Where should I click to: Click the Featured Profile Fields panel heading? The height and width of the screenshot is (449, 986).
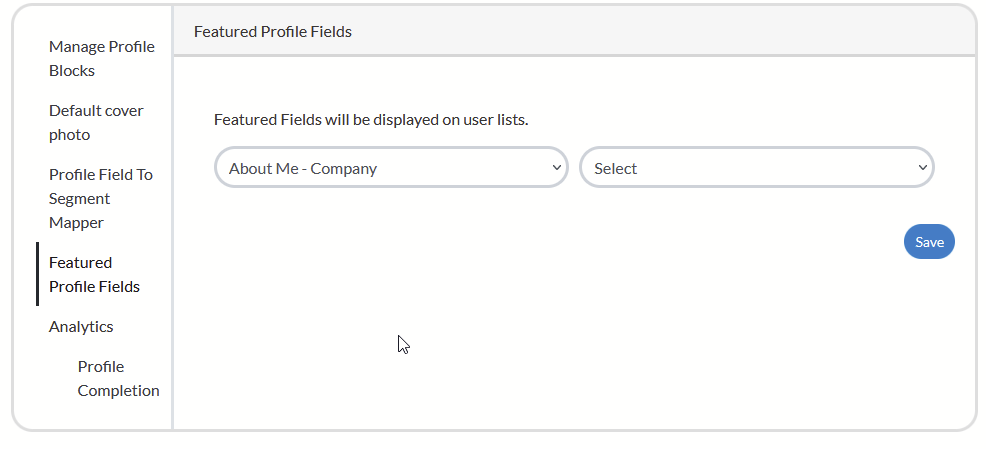pos(273,31)
